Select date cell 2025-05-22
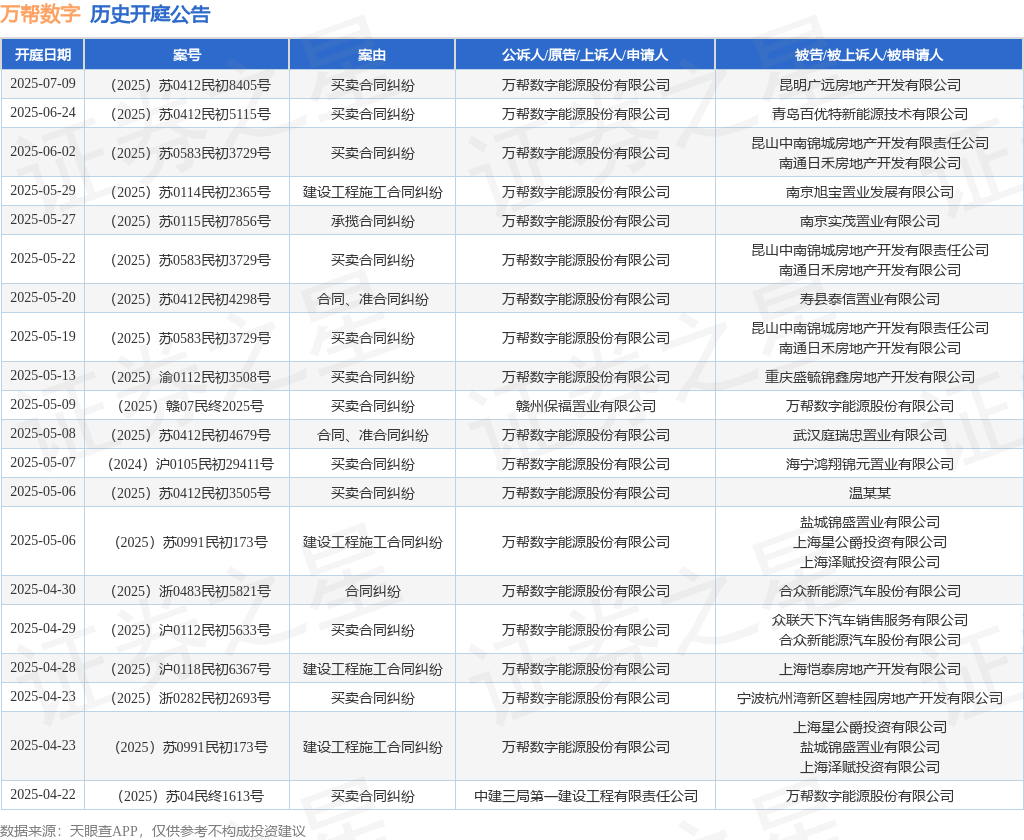The image size is (1024, 840). tap(42, 259)
